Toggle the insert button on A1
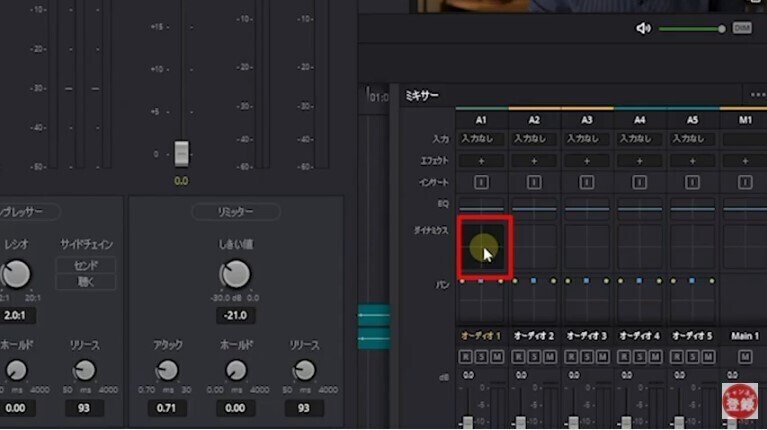This screenshot has width=767, height=430. pyautogui.click(x=481, y=182)
